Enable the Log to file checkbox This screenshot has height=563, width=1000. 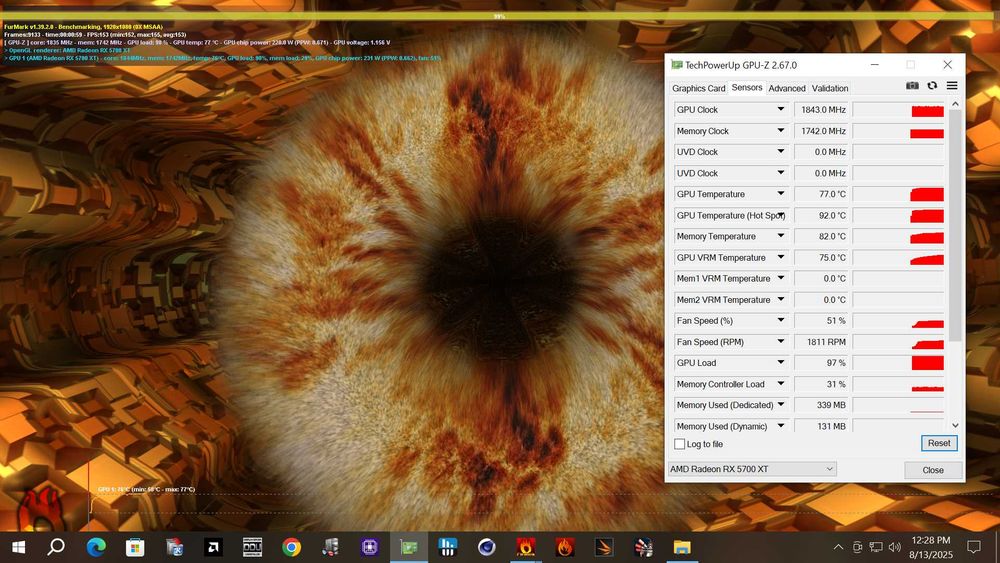tap(680, 444)
